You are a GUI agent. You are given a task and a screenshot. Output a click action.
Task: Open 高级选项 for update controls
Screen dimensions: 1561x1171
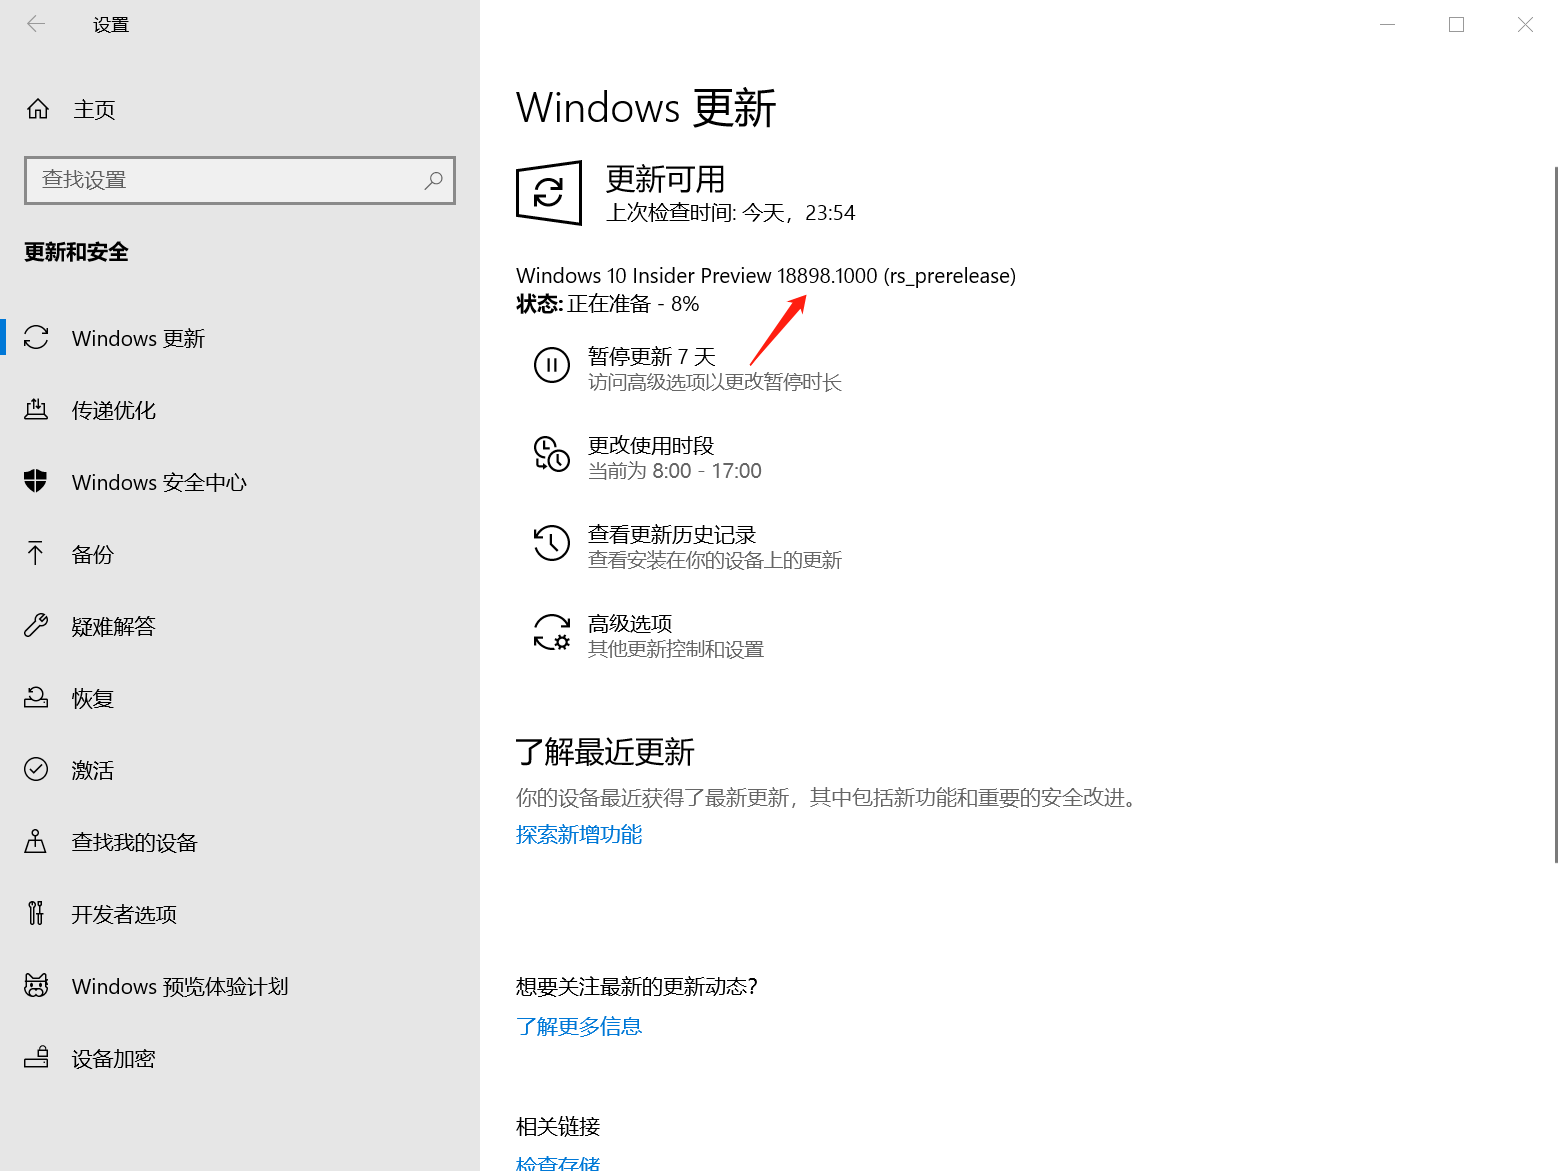click(x=552, y=633)
